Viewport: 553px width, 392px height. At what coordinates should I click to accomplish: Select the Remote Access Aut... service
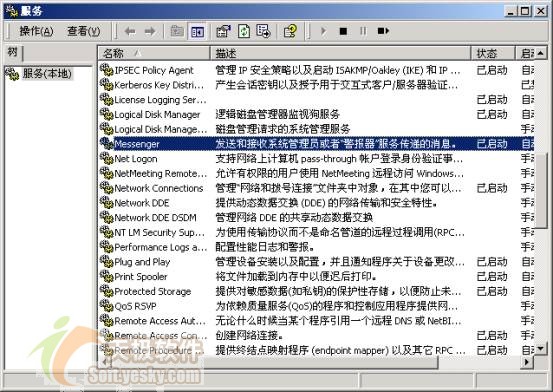pos(160,321)
